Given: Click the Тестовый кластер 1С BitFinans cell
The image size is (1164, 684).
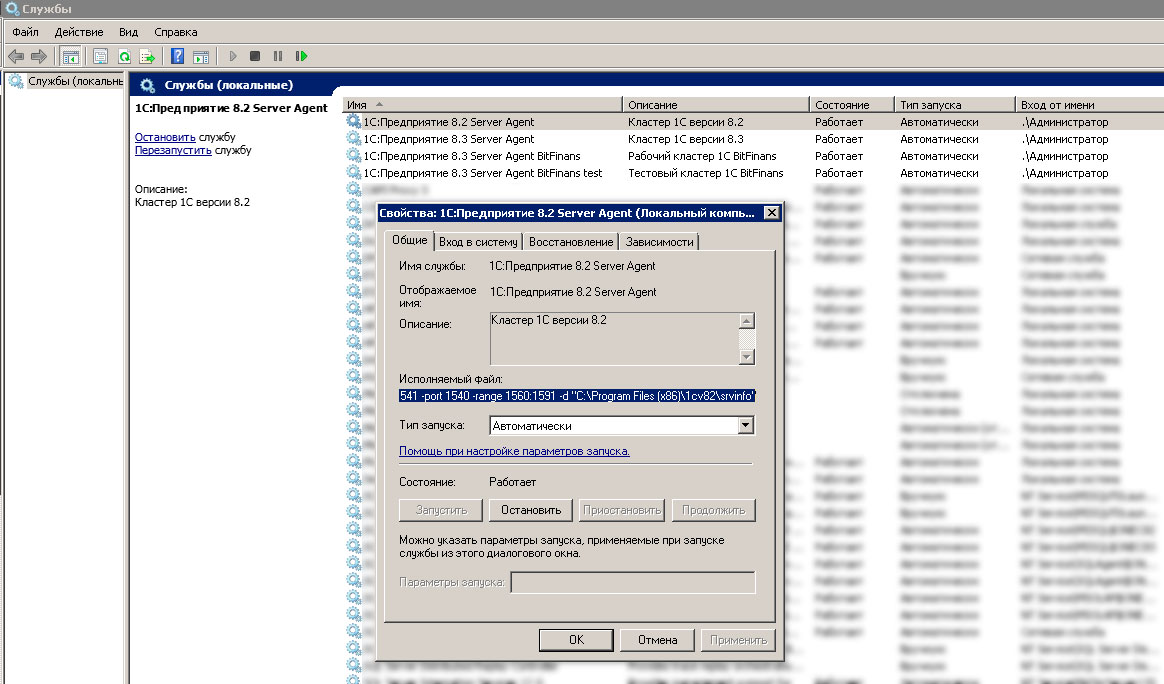Looking at the screenshot, I should pos(706,173).
